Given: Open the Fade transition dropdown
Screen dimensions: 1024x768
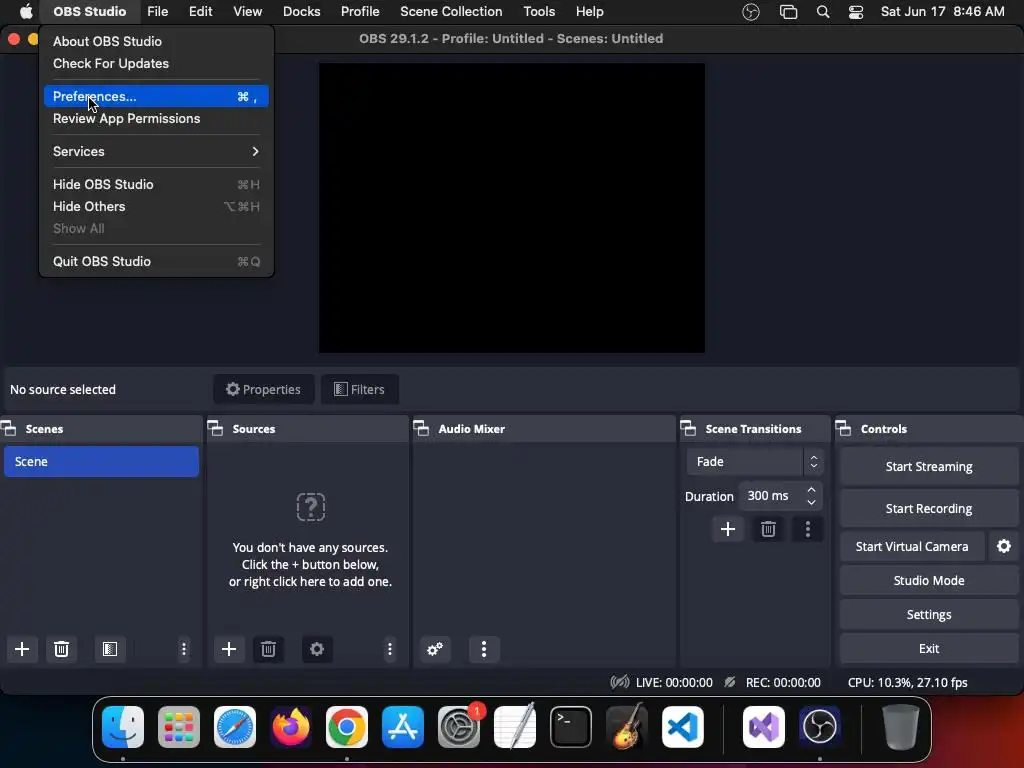Looking at the screenshot, I should (754, 462).
